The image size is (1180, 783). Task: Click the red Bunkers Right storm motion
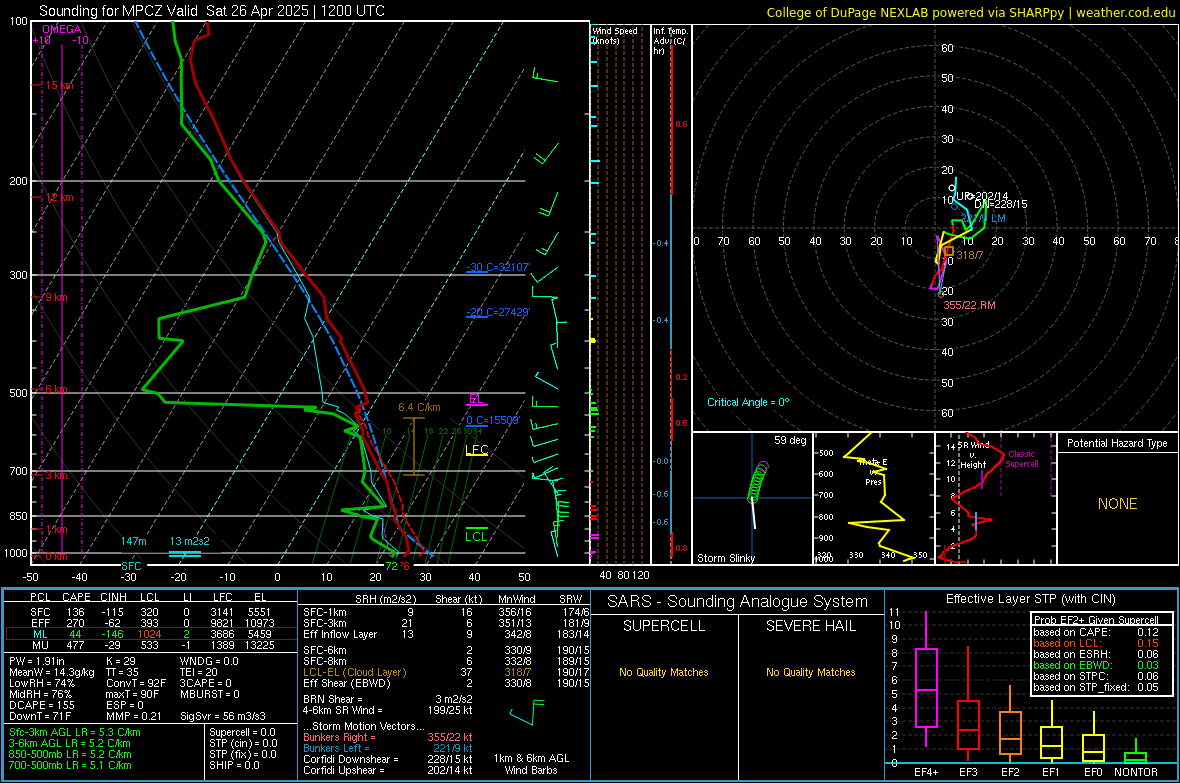click(388, 737)
